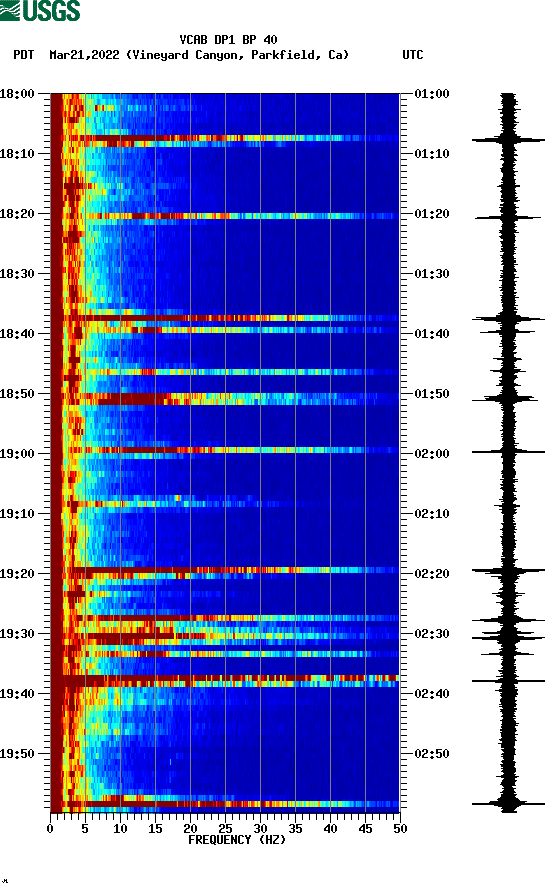The image size is (552, 892).
Task: Click the '19:20' PDT time label
Action: 17,574
